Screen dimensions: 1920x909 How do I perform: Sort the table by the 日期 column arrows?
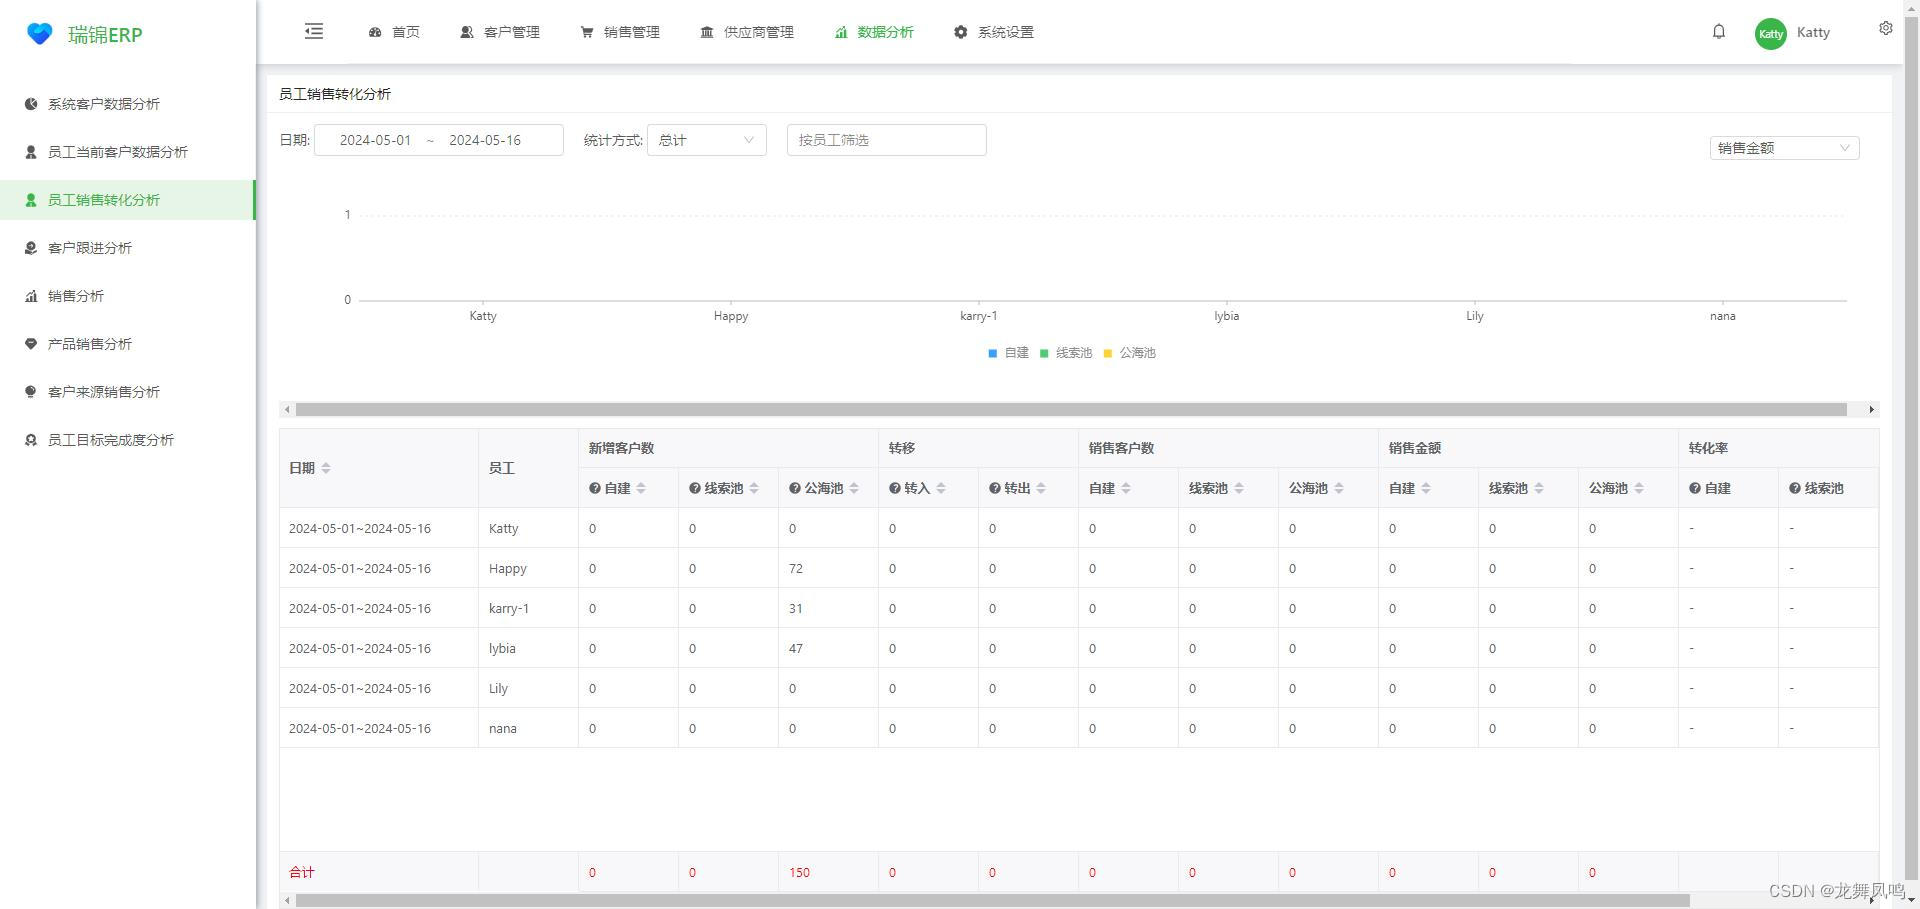(326, 468)
